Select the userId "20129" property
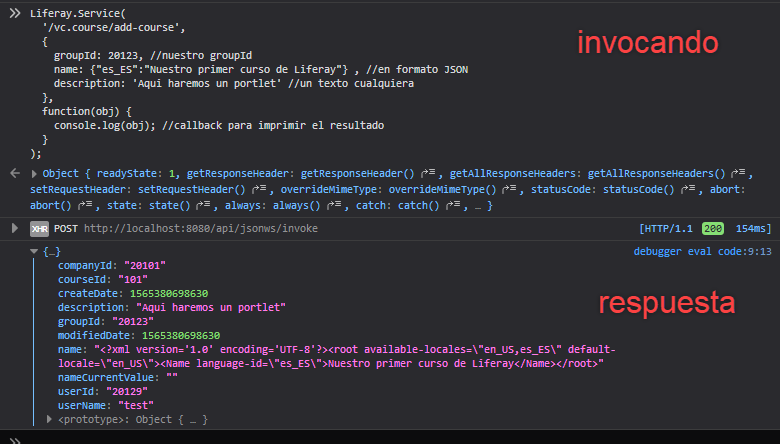 pos(102,391)
